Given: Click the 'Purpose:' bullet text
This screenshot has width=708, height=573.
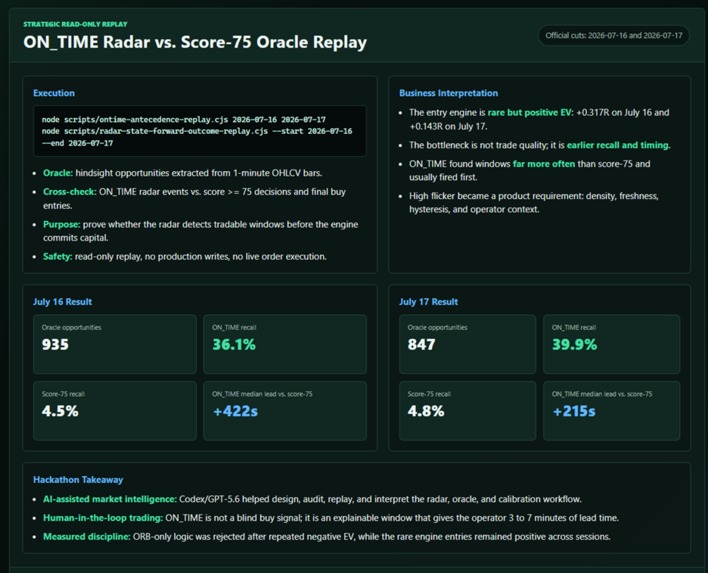Looking at the screenshot, I should [x=200, y=231].
